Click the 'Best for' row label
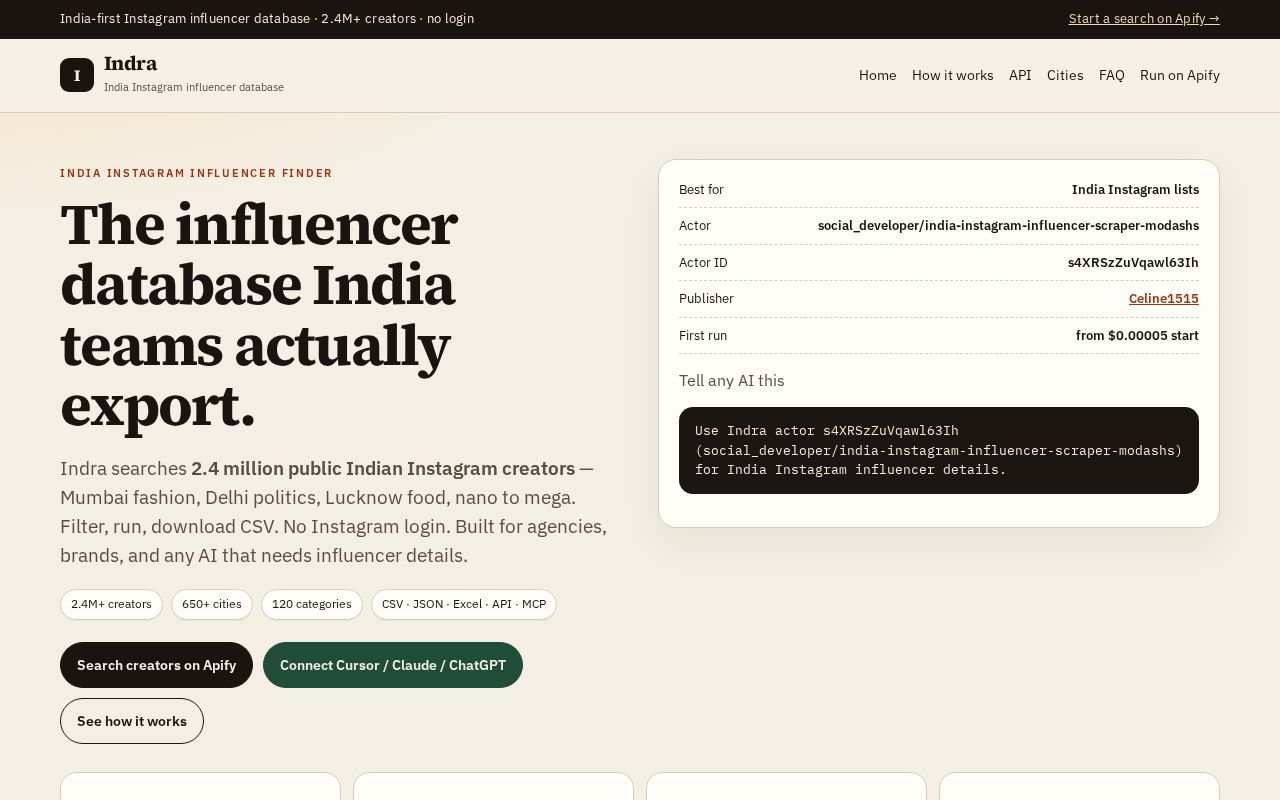This screenshot has width=1280, height=800. point(701,190)
